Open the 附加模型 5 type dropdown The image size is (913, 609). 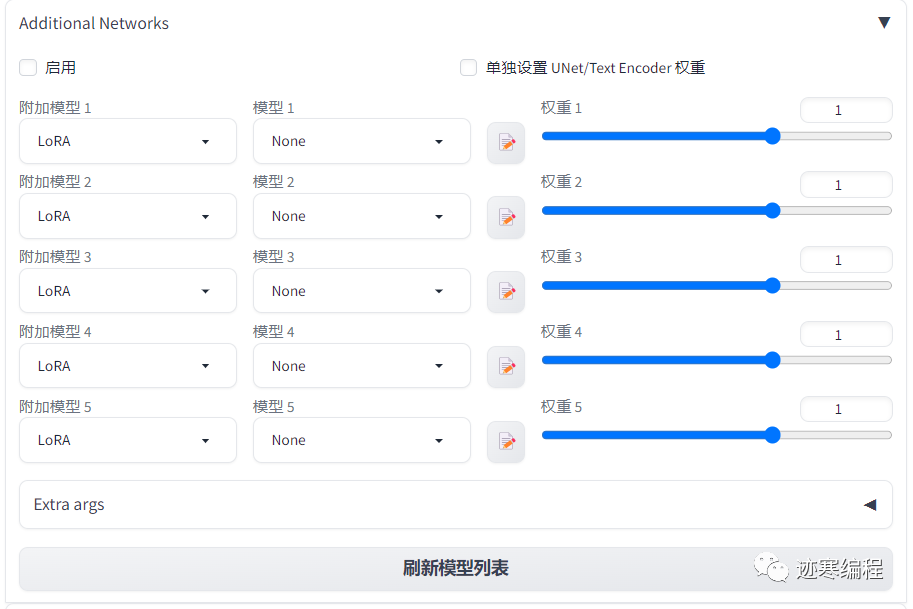127,440
